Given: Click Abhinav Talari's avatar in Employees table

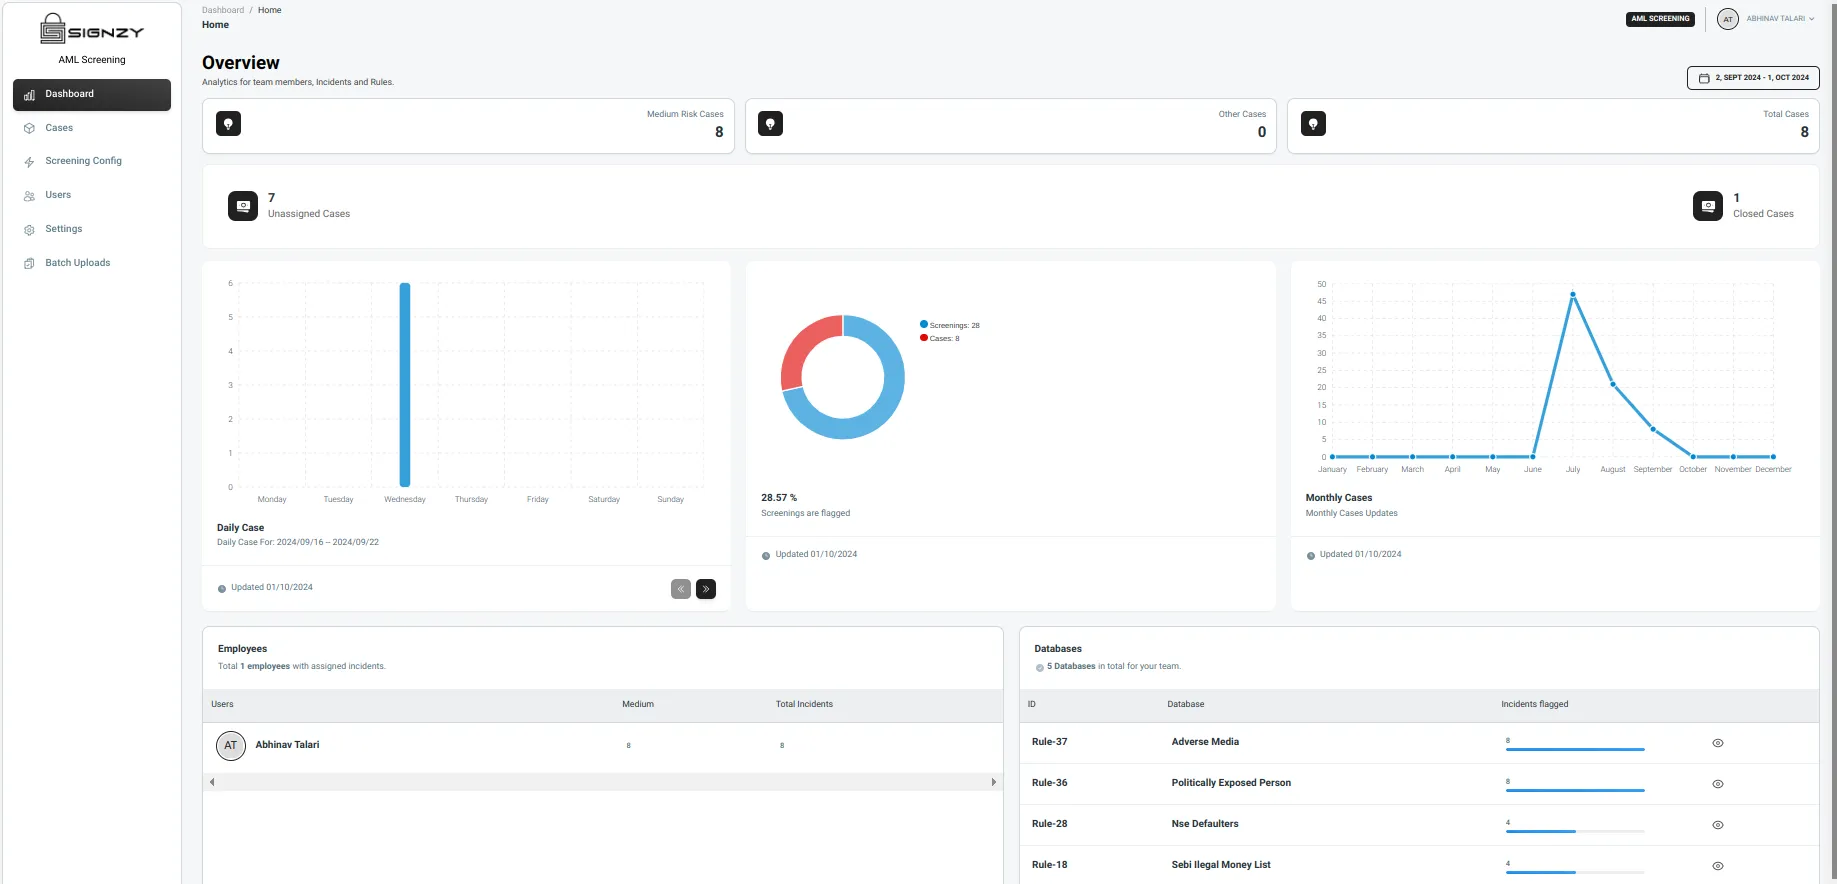Looking at the screenshot, I should pyautogui.click(x=231, y=745).
